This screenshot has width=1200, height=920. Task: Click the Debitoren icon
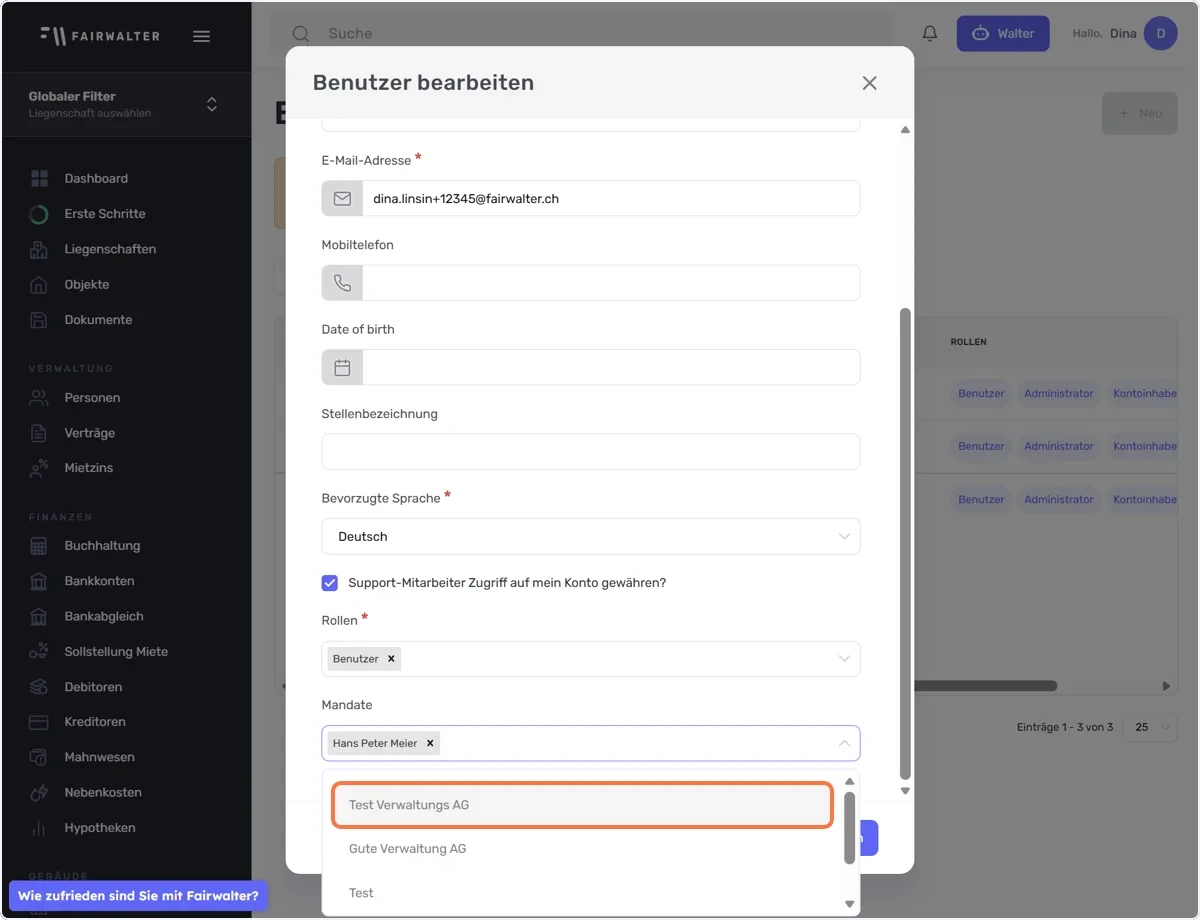tap(39, 687)
